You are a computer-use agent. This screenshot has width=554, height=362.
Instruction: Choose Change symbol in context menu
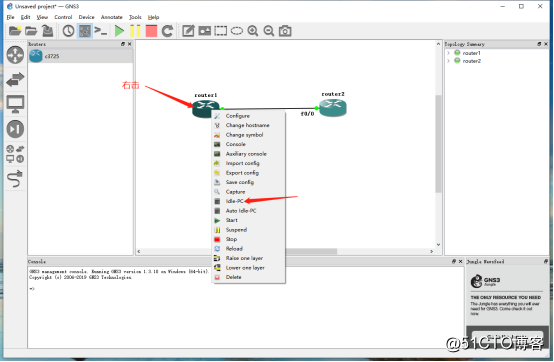click(248, 135)
